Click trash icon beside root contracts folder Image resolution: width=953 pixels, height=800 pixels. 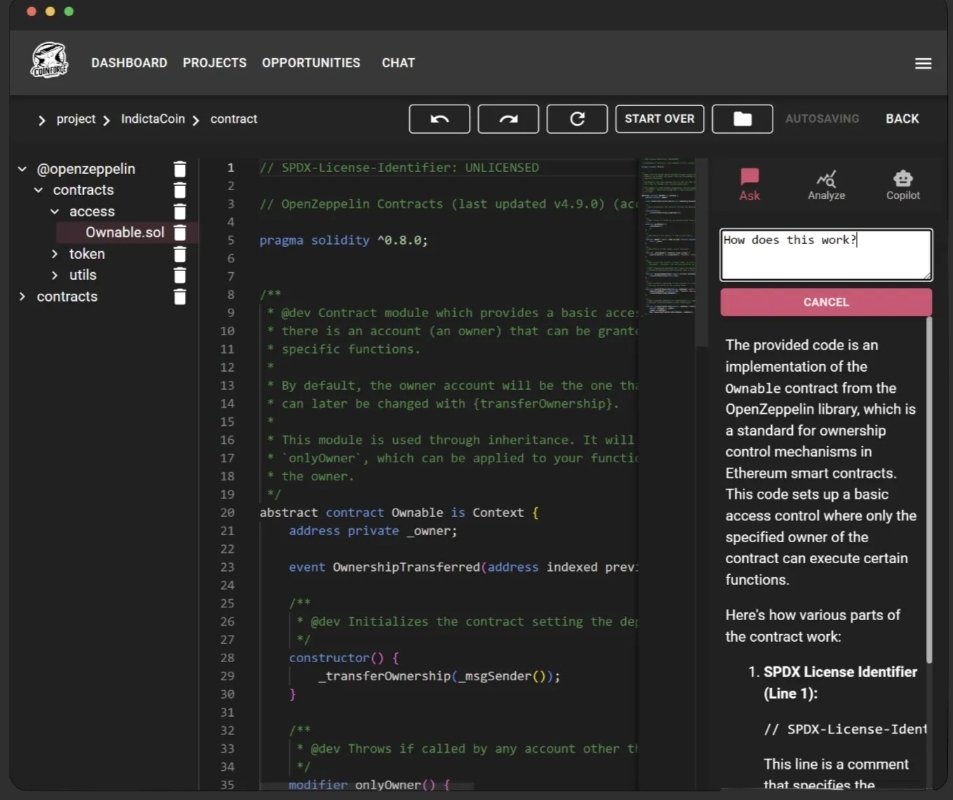pos(179,297)
